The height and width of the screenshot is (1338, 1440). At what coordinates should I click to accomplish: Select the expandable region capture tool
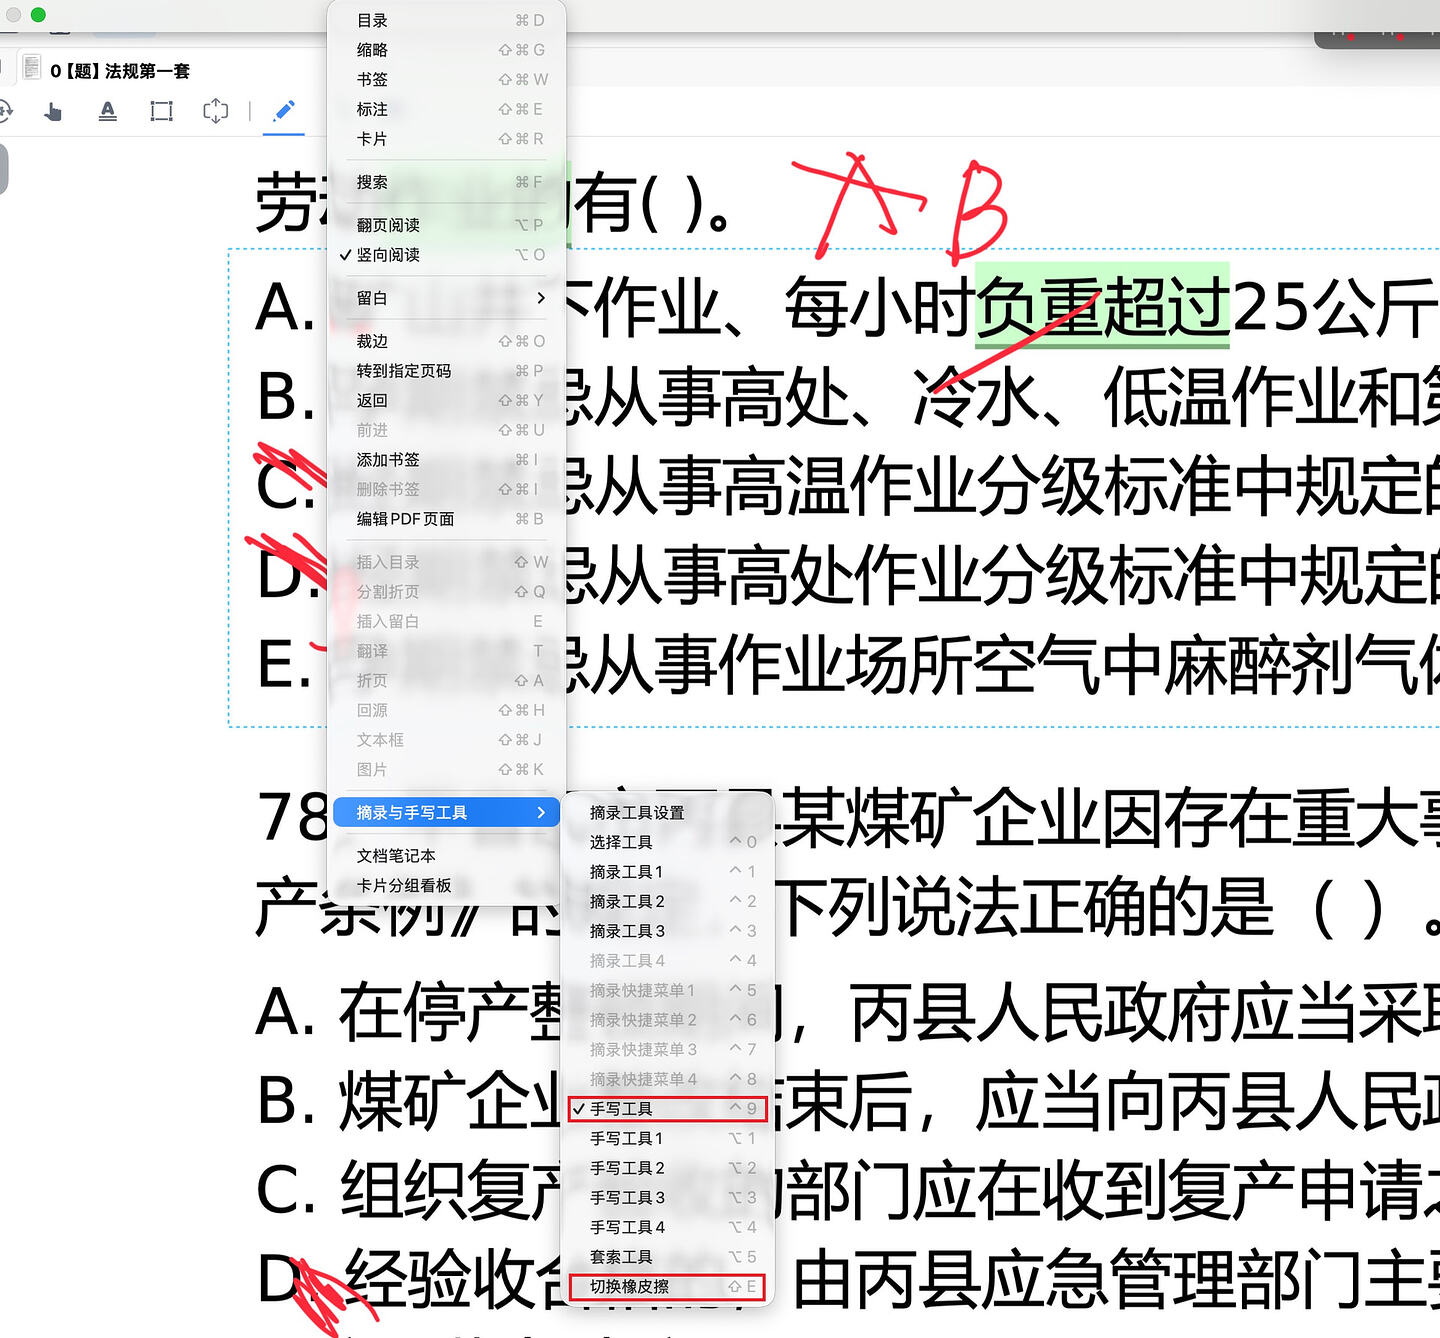(x=216, y=111)
